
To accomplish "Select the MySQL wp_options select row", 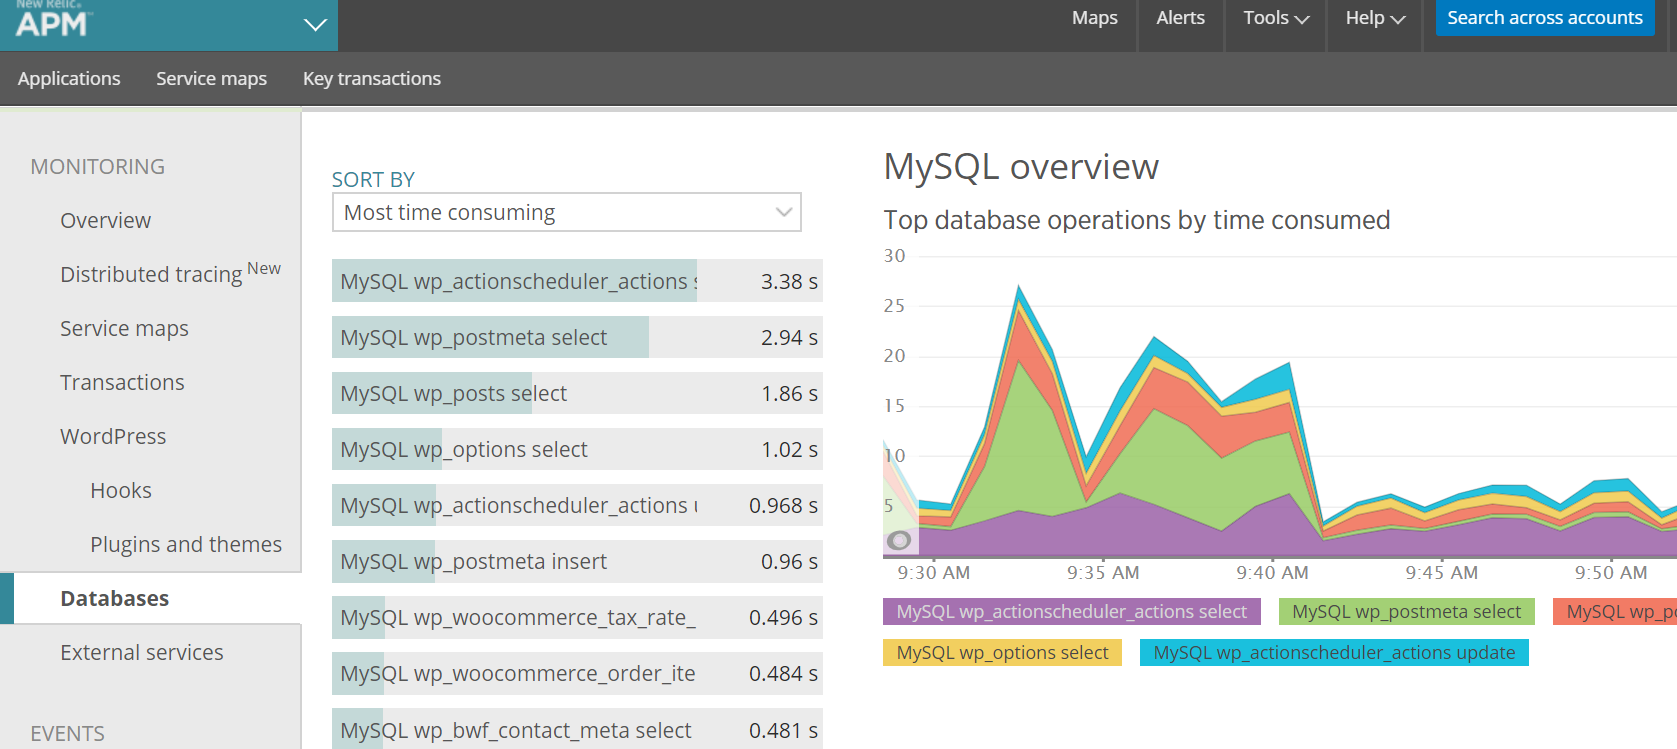I will coord(577,449).
